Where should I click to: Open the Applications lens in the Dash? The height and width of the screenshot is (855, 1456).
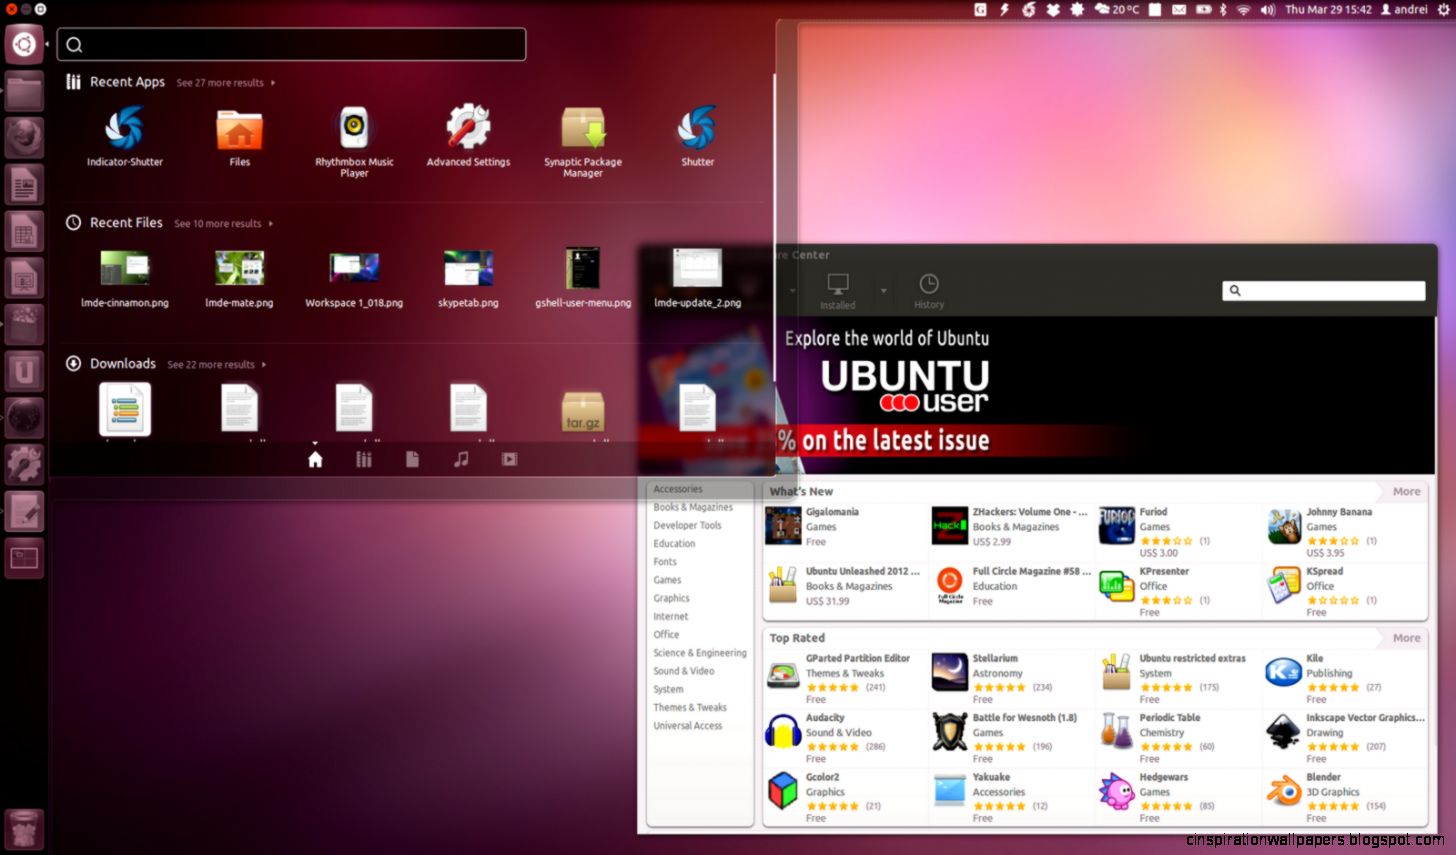tap(363, 459)
